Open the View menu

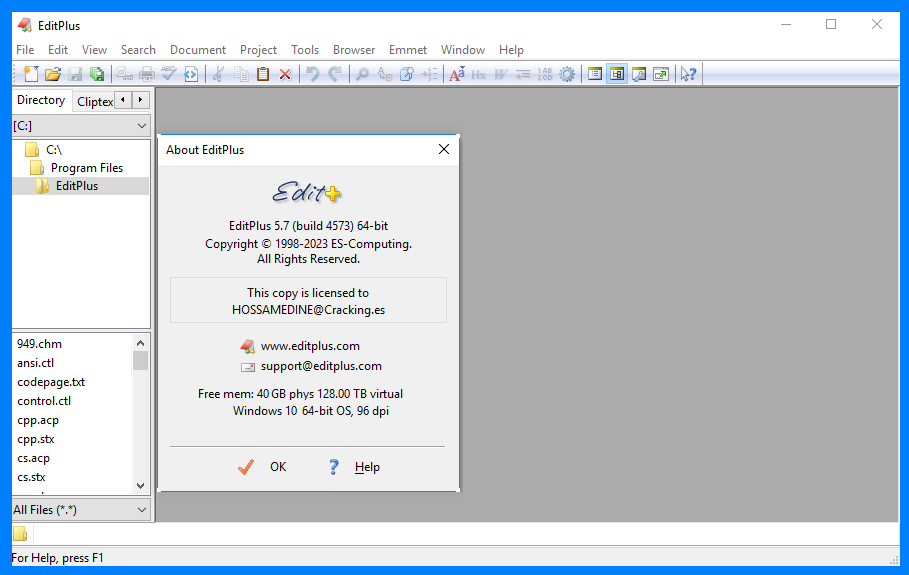tap(94, 50)
